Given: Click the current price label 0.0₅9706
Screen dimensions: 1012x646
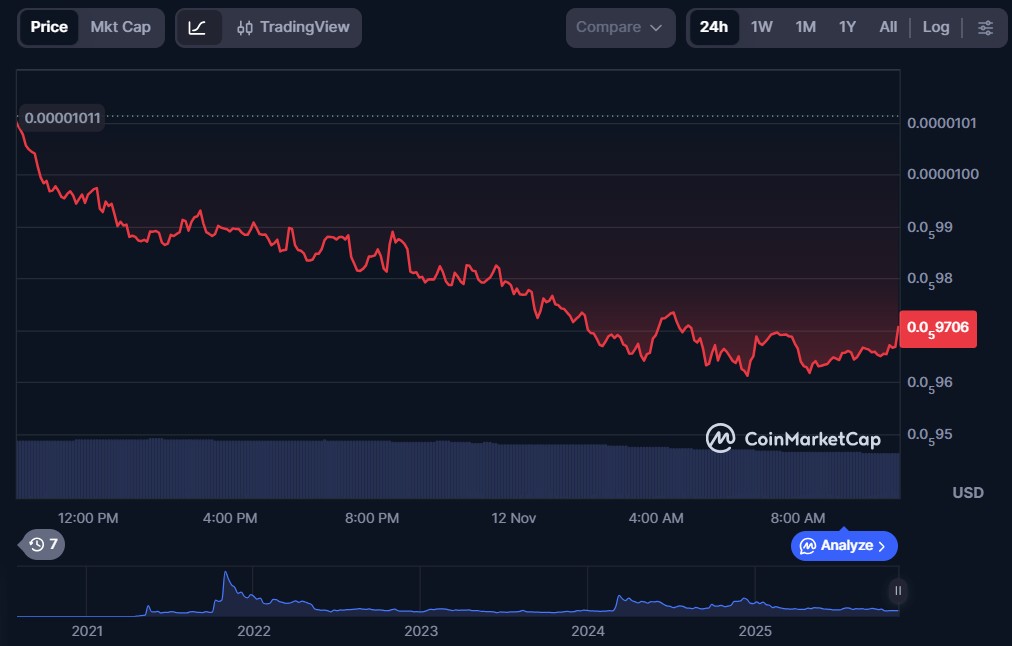Looking at the screenshot, I should tap(938, 327).
